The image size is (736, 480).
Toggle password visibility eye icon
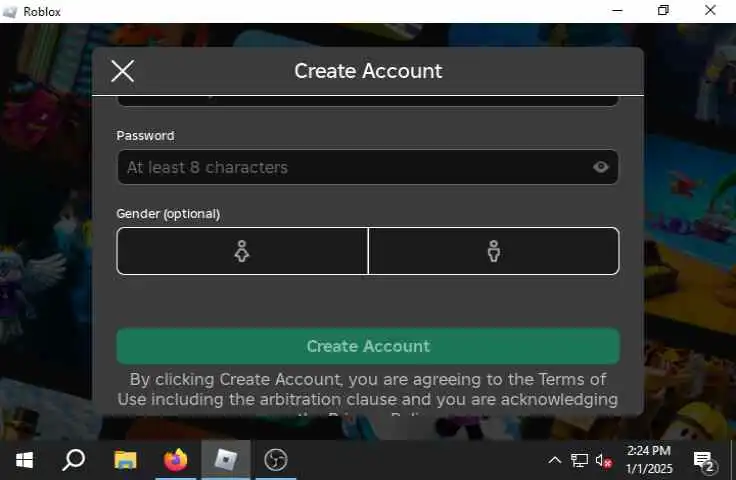[600, 167]
